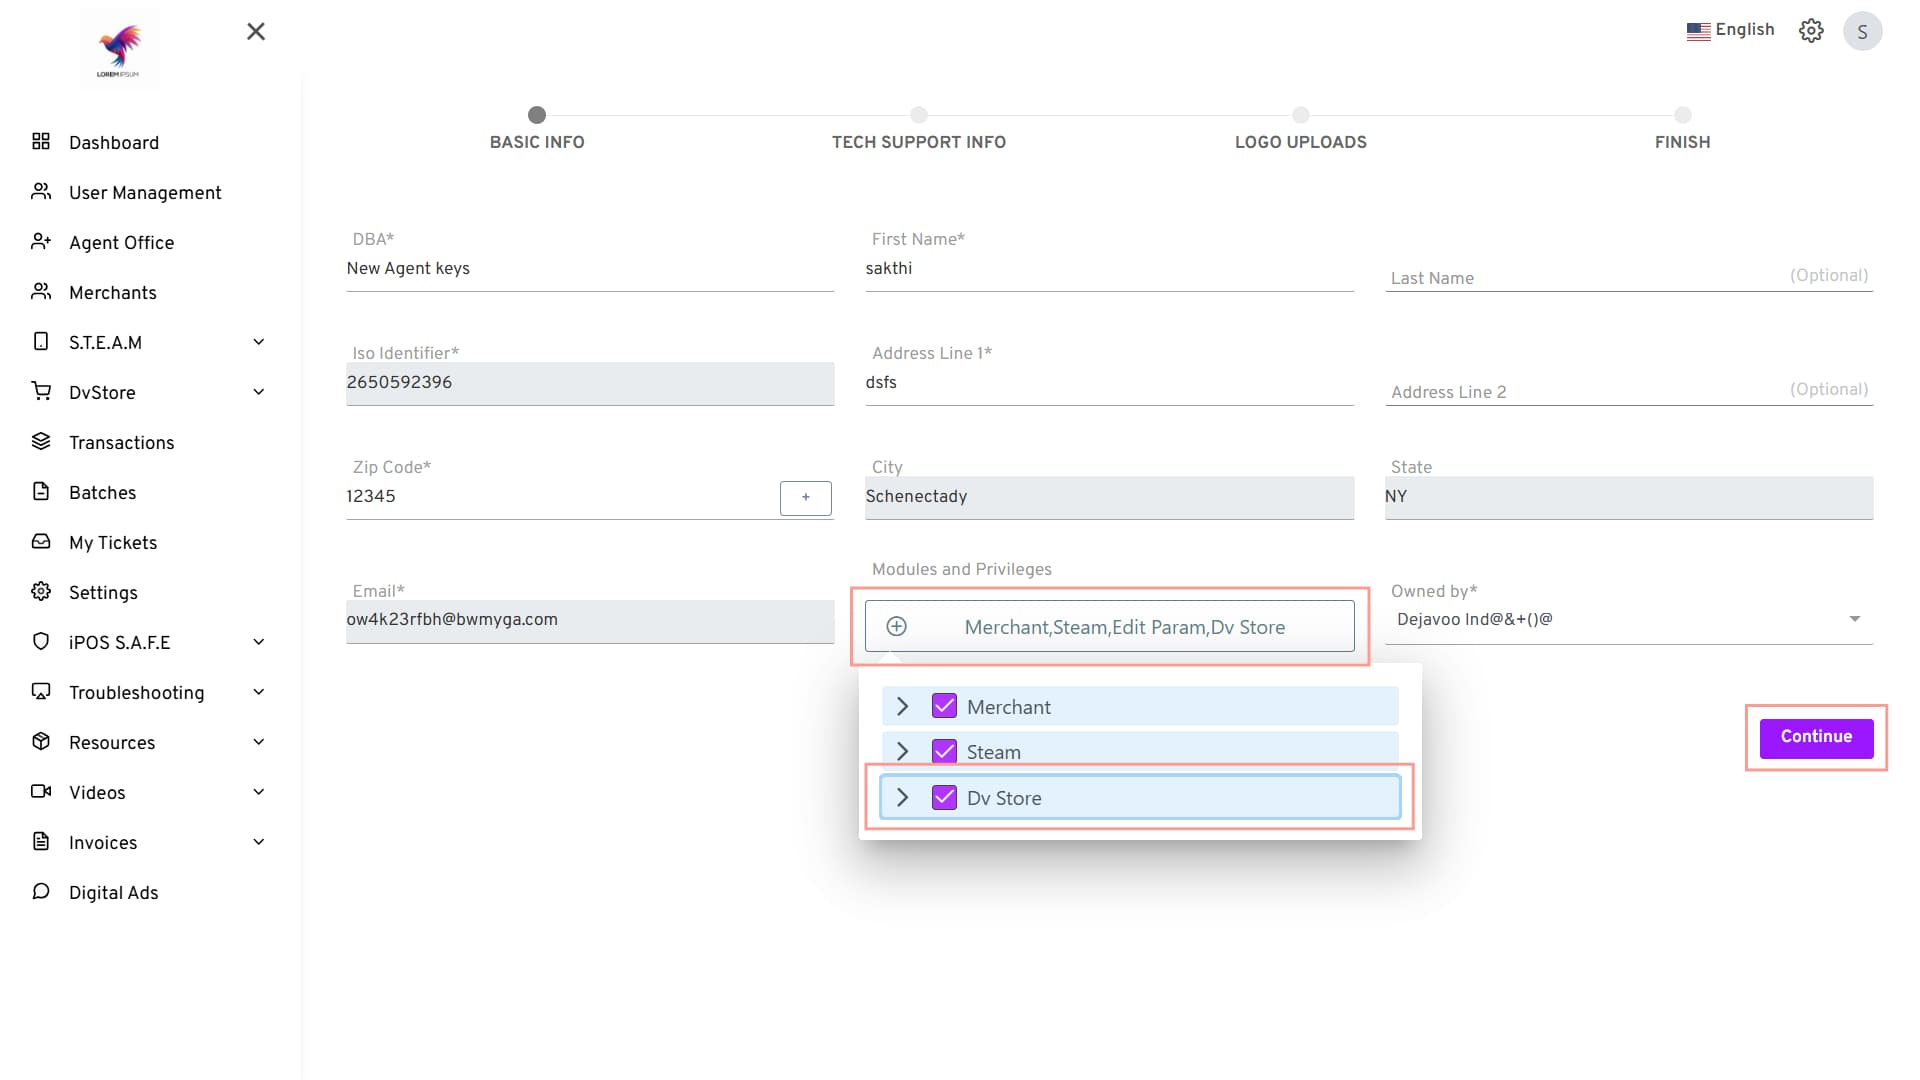The image size is (1920, 1080).
Task: Click the iPOS S.A.F.E shield icon
Action: pos(41,641)
